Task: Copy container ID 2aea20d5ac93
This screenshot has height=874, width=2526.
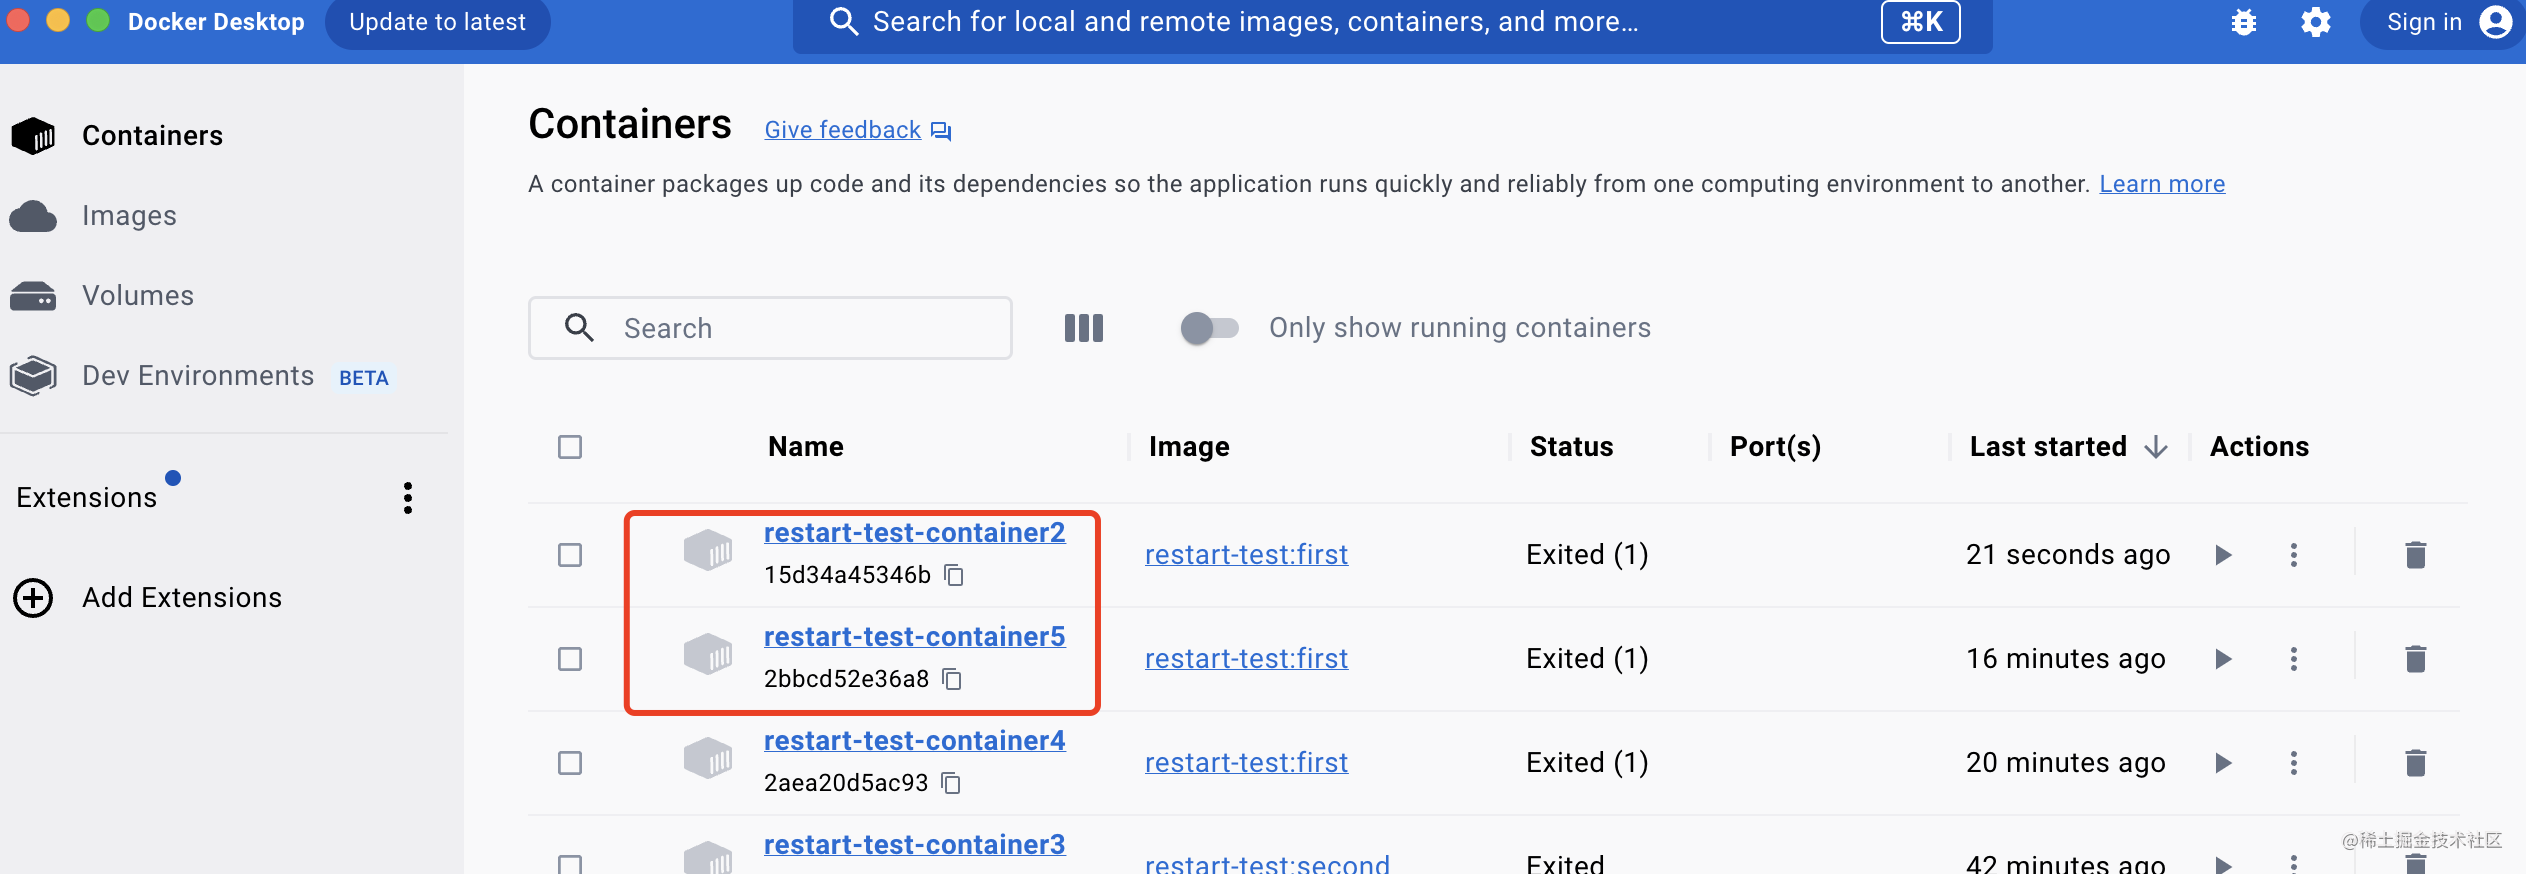Action: (951, 783)
